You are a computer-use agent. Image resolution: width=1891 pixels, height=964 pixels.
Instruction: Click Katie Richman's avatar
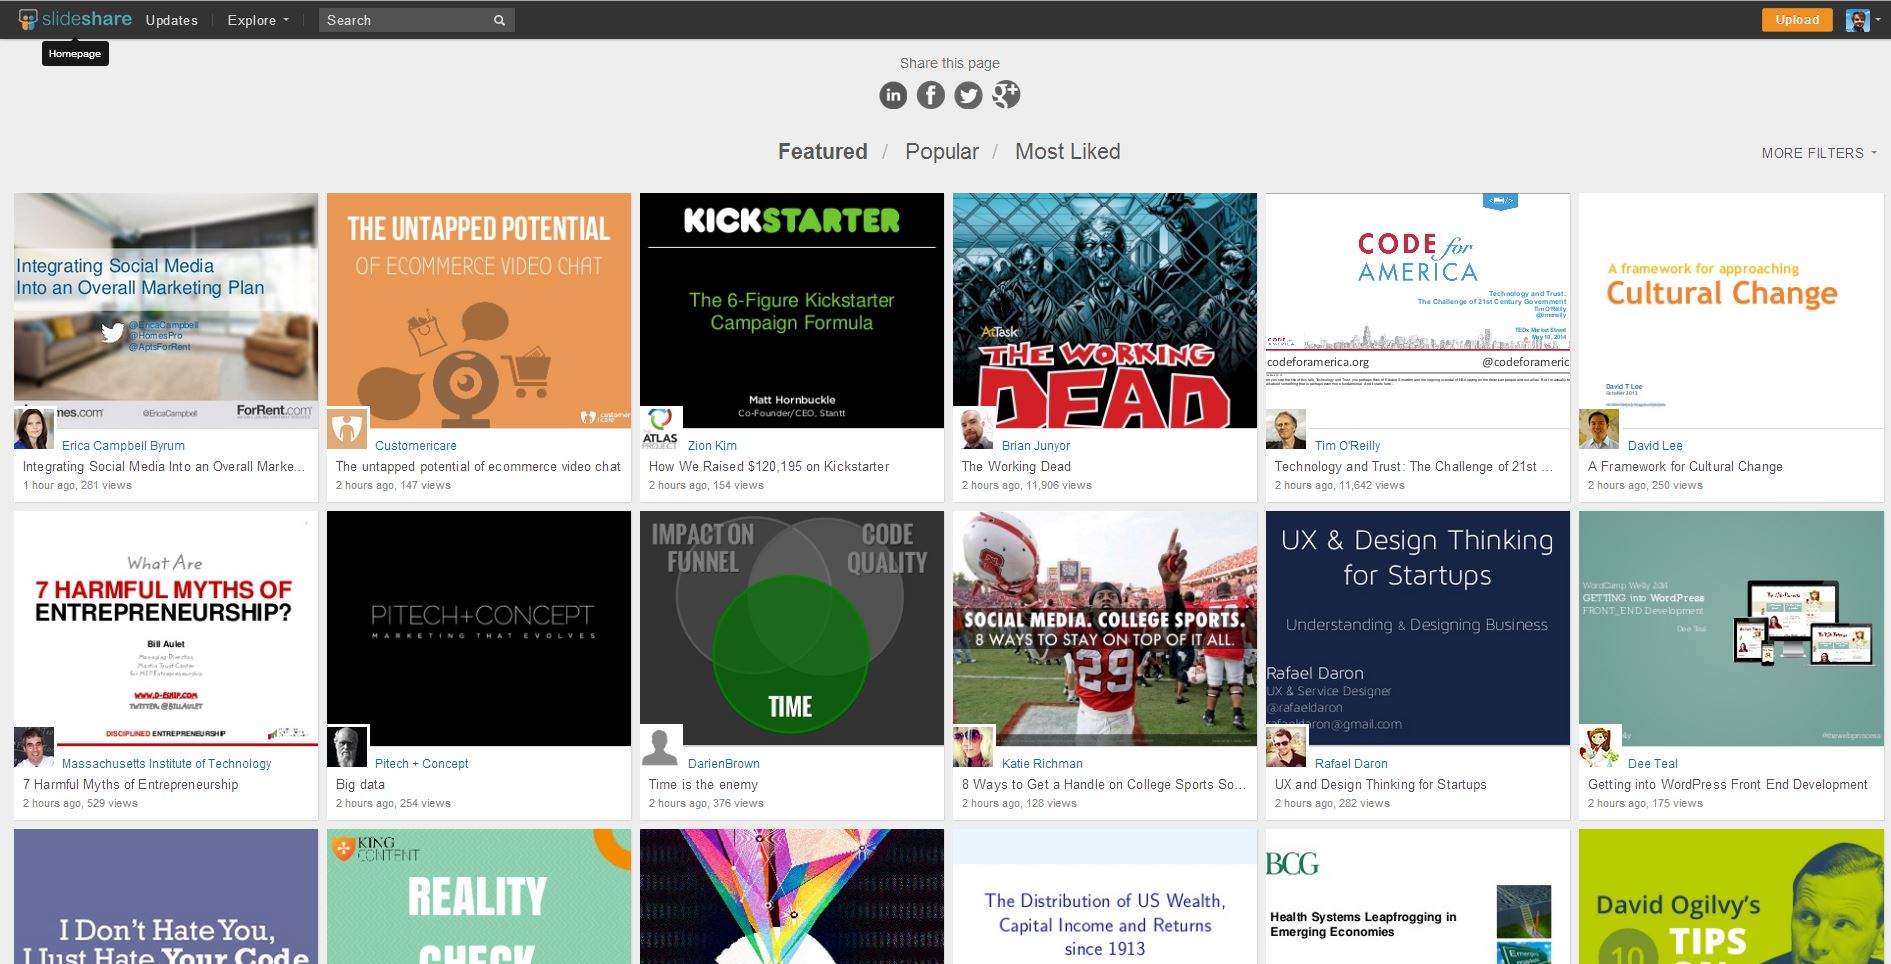(974, 747)
